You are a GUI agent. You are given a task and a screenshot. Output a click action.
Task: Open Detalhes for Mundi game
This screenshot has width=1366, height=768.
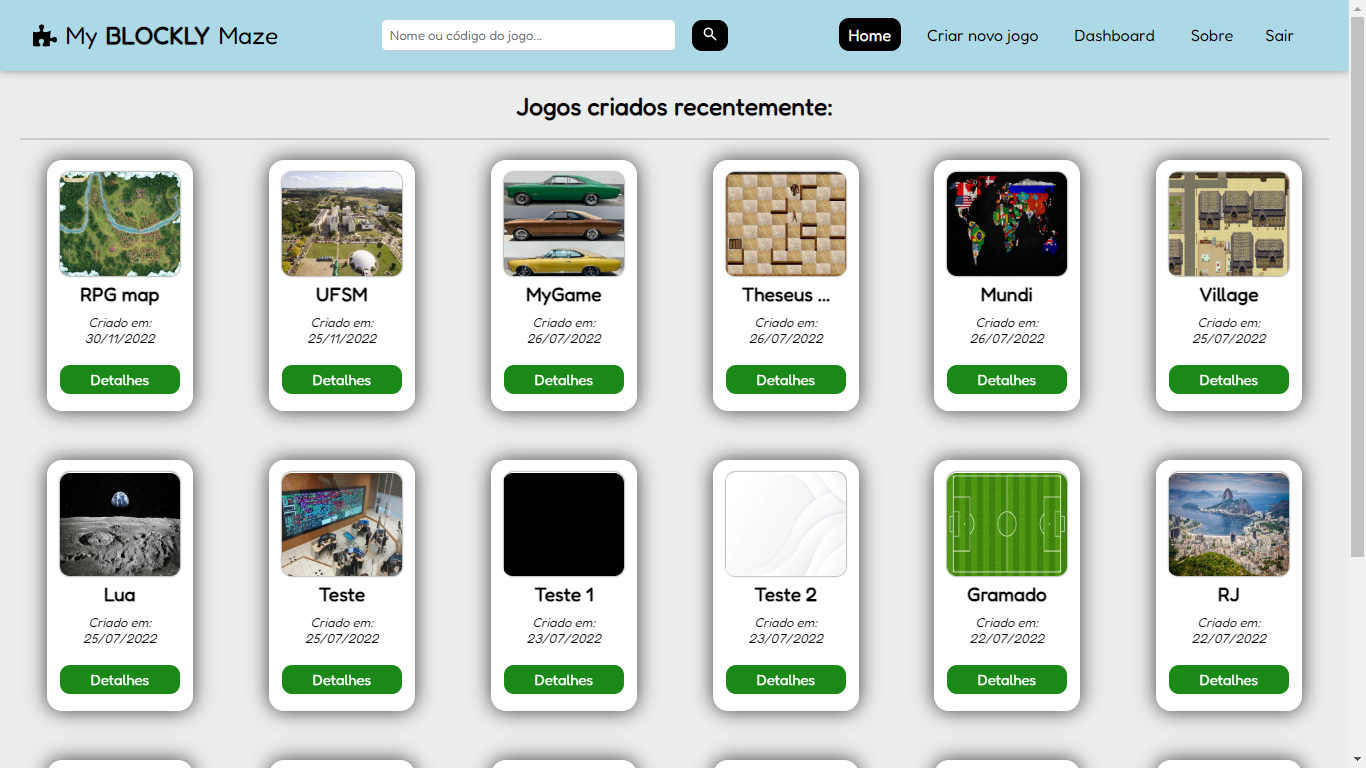pyautogui.click(x=1007, y=380)
